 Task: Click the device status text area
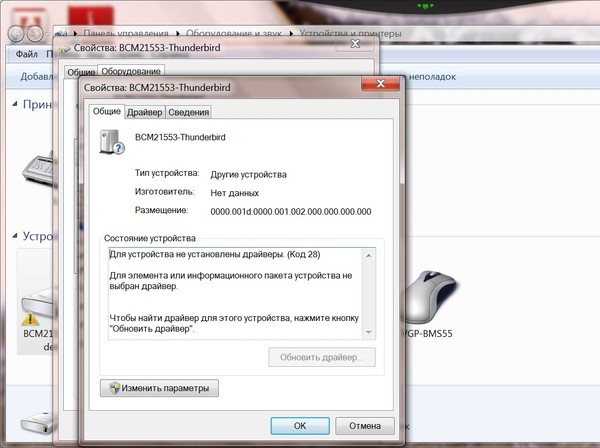(235, 293)
